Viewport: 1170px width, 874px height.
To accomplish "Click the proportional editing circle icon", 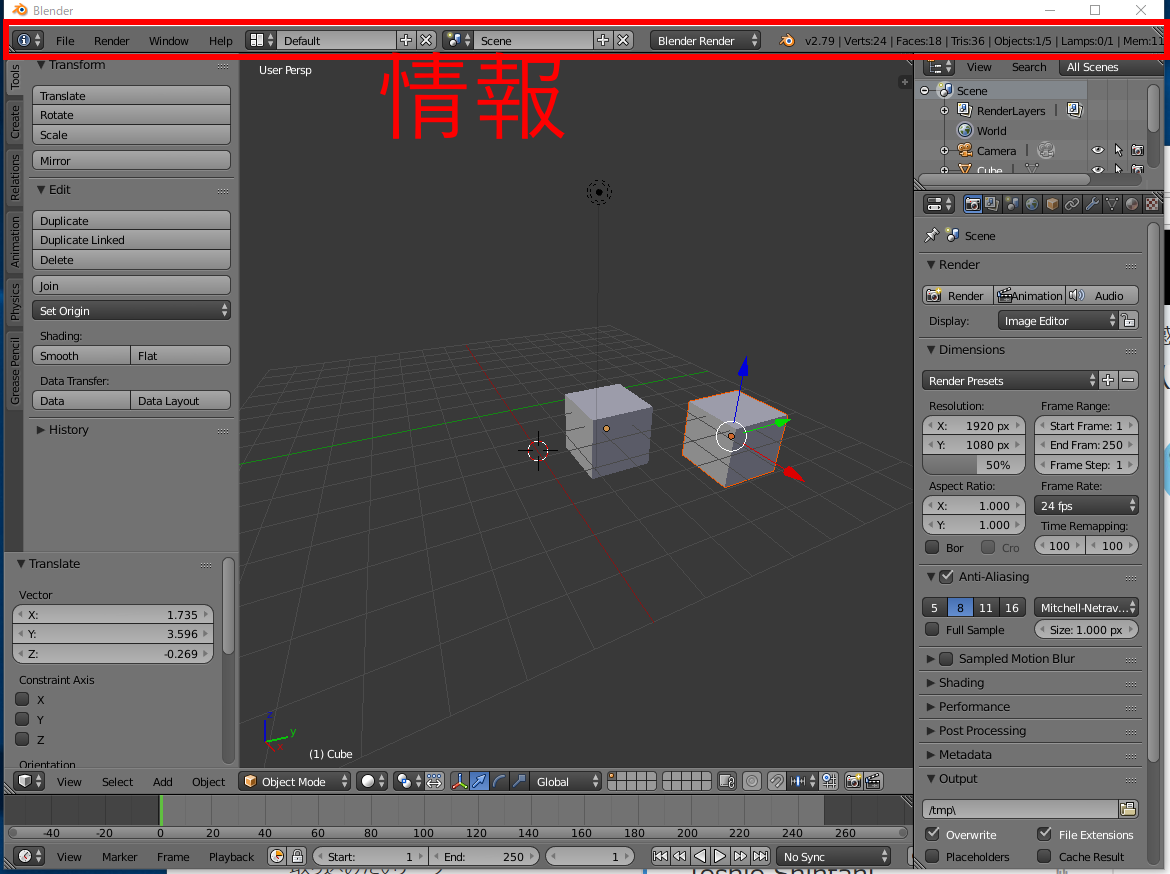I will [x=752, y=781].
